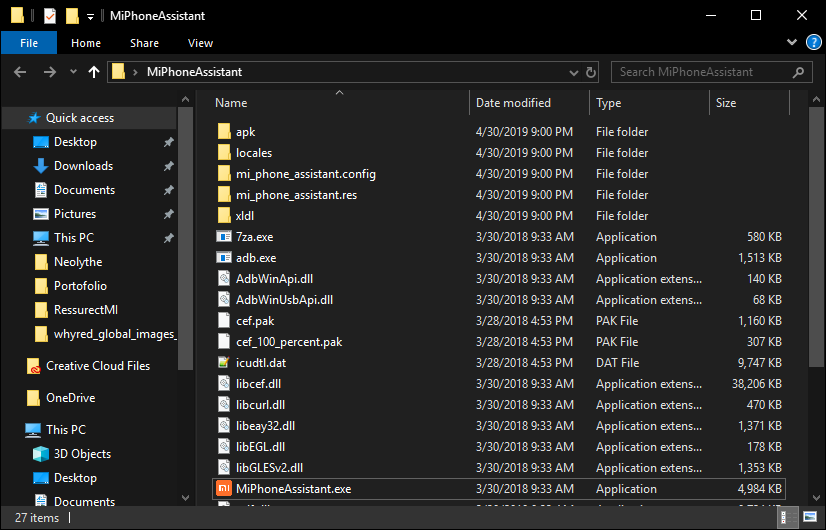826x530 pixels.
Task: Go back with the Back arrow
Action: [20, 72]
